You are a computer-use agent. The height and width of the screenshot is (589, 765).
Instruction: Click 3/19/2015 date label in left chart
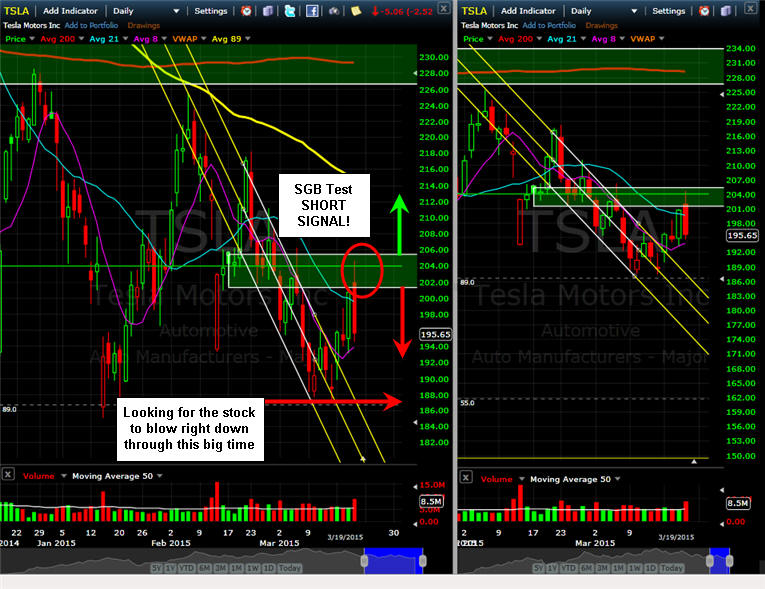345,537
